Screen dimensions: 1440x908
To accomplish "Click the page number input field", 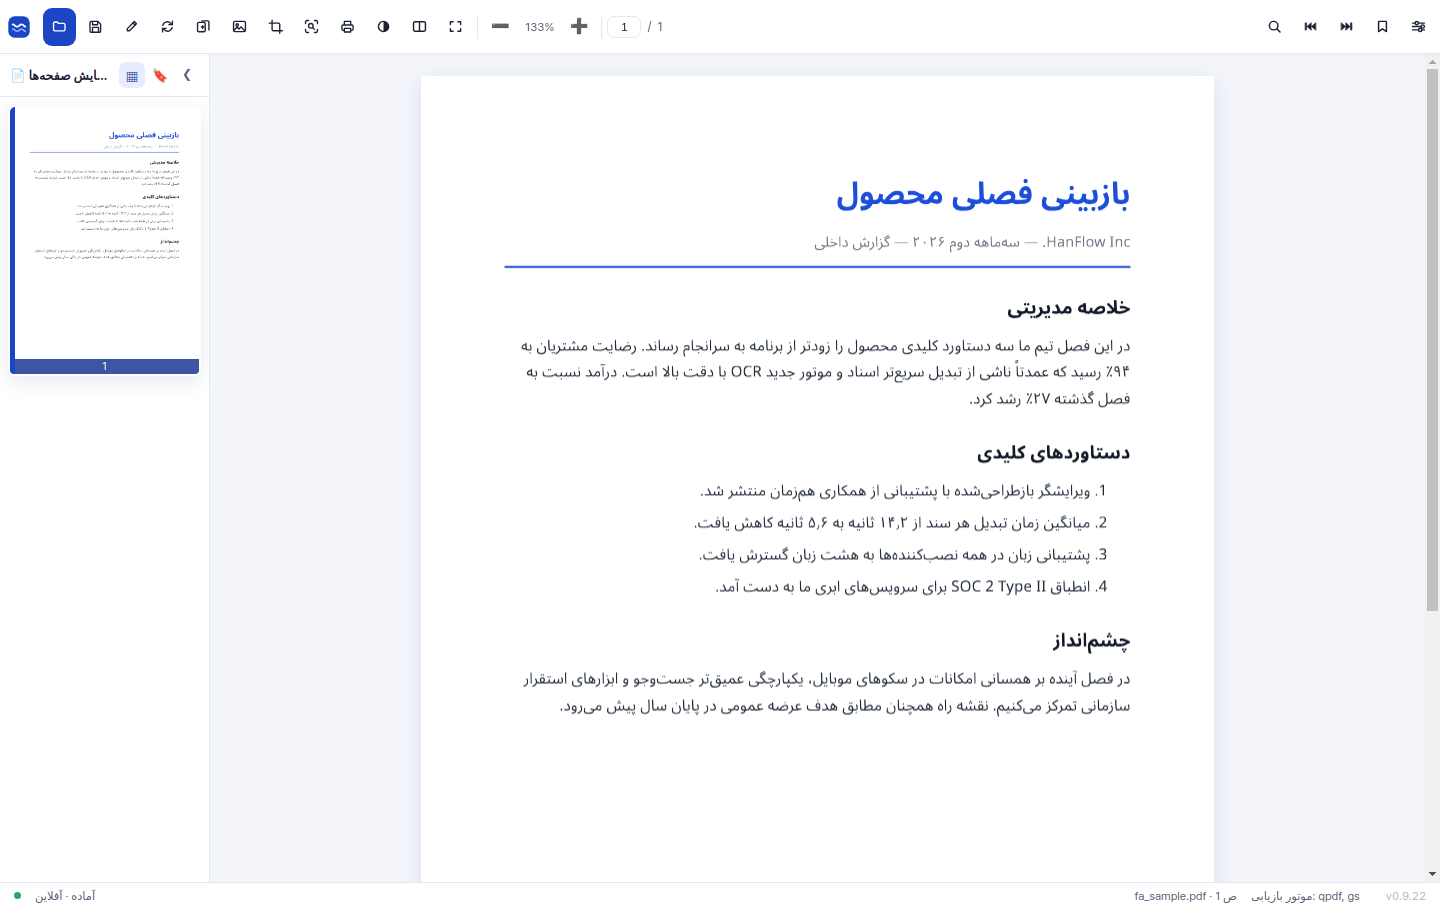I will click(624, 27).
